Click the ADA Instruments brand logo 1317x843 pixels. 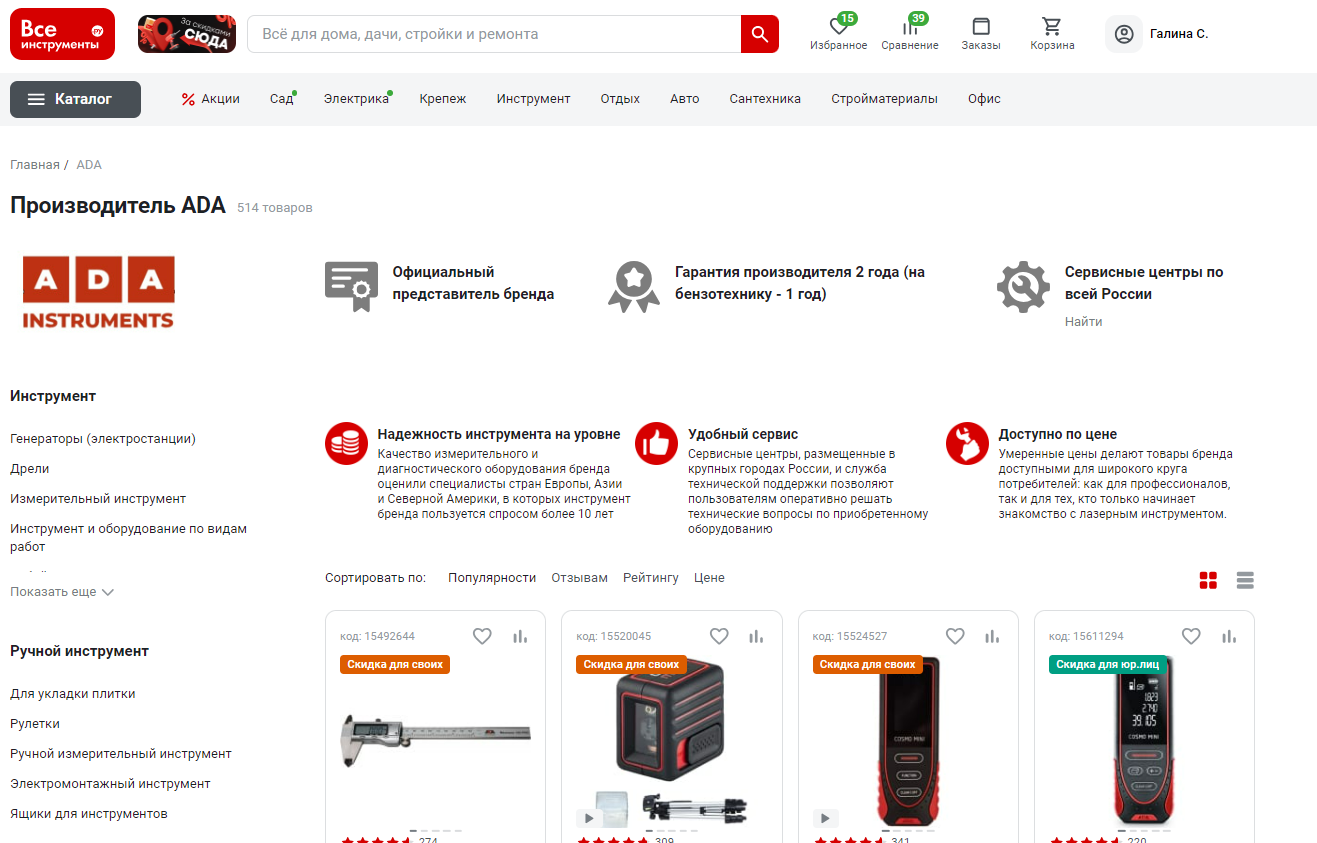tap(98, 292)
